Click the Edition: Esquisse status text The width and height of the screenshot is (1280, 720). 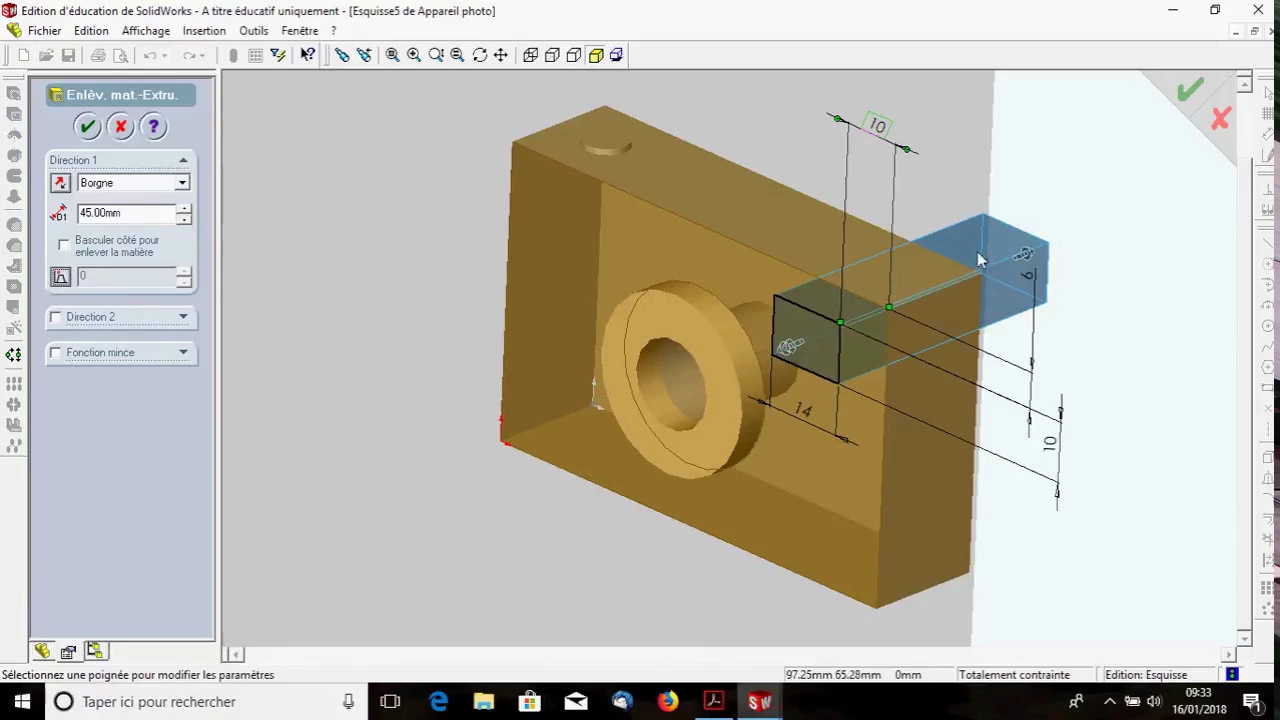coord(1146,675)
